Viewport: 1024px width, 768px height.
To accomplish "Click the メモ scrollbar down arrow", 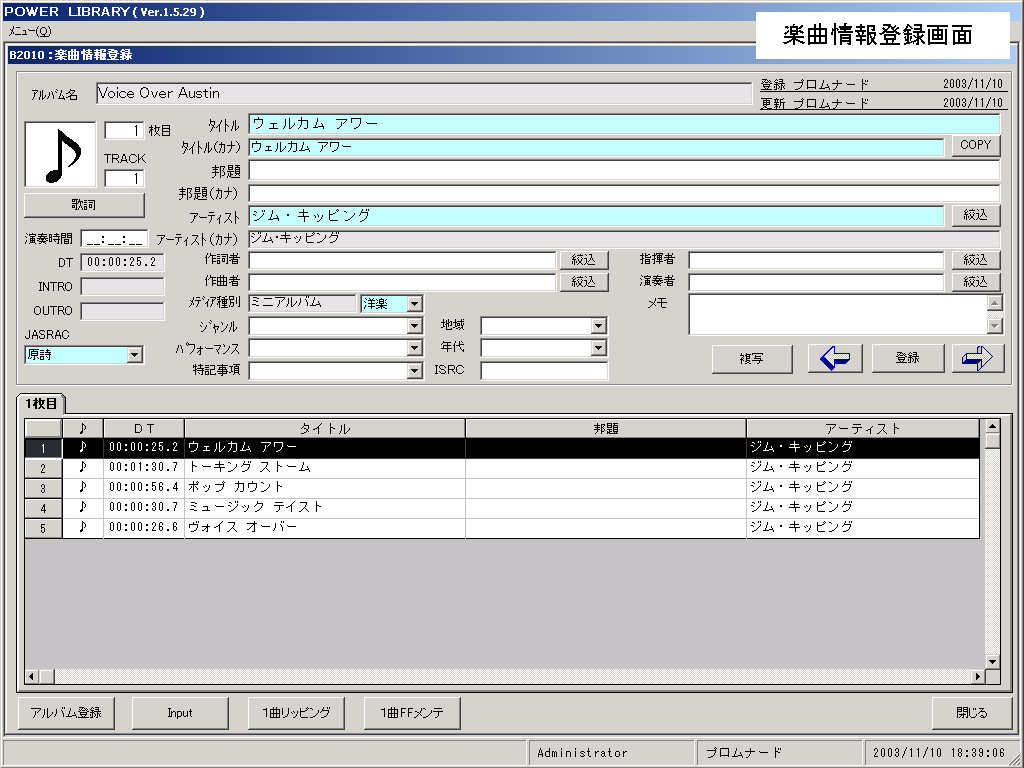I will click(995, 325).
